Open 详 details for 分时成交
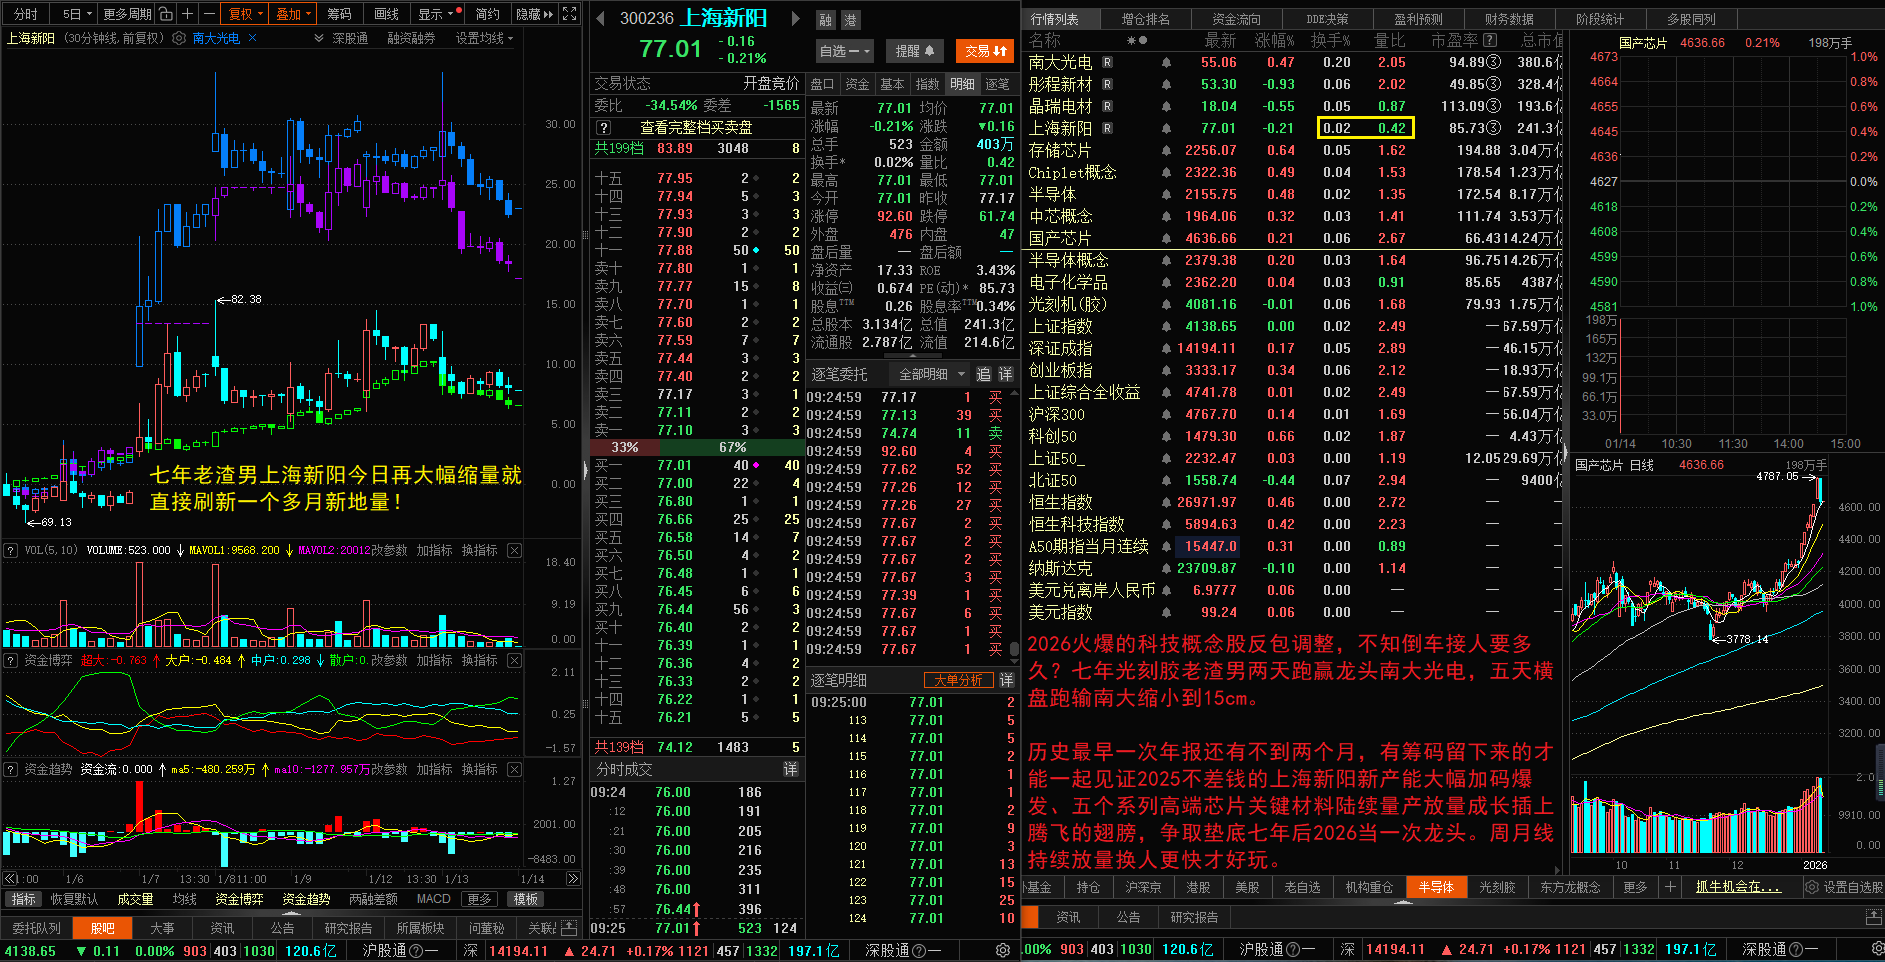Image resolution: width=1885 pixels, height=962 pixels. 790,768
